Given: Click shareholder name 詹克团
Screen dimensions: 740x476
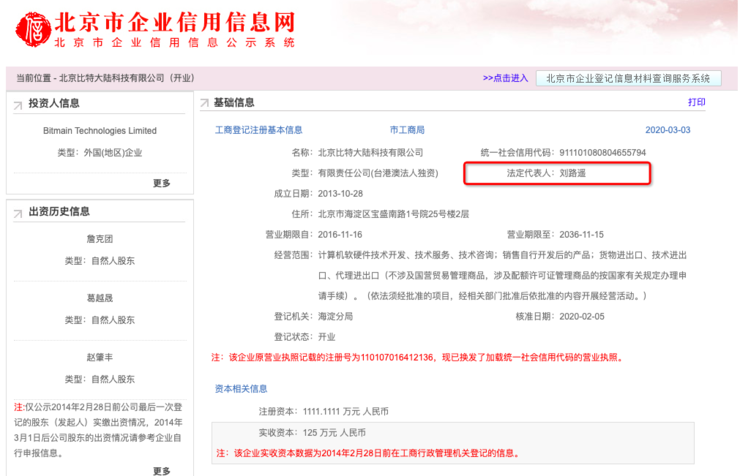Looking at the screenshot, I should (100, 239).
